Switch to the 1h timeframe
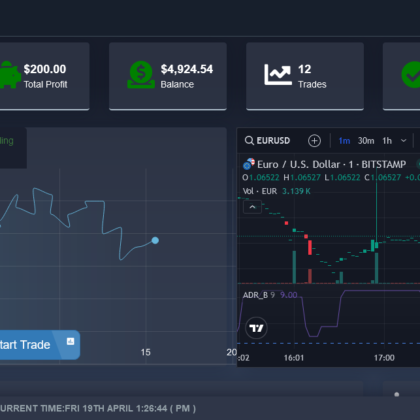 pos(387,141)
